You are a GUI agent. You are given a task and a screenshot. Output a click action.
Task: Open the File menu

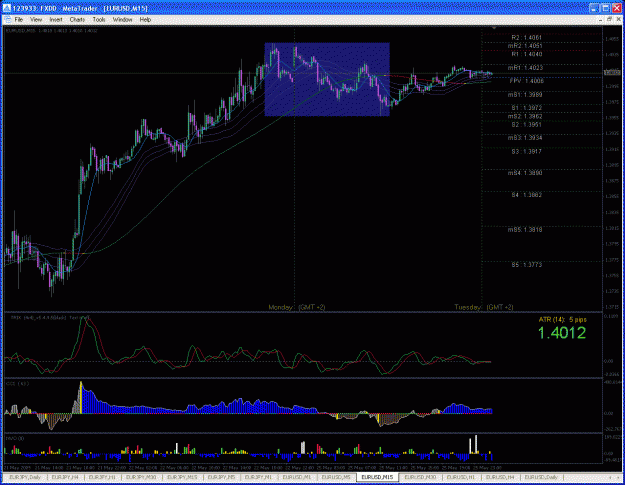18,20
